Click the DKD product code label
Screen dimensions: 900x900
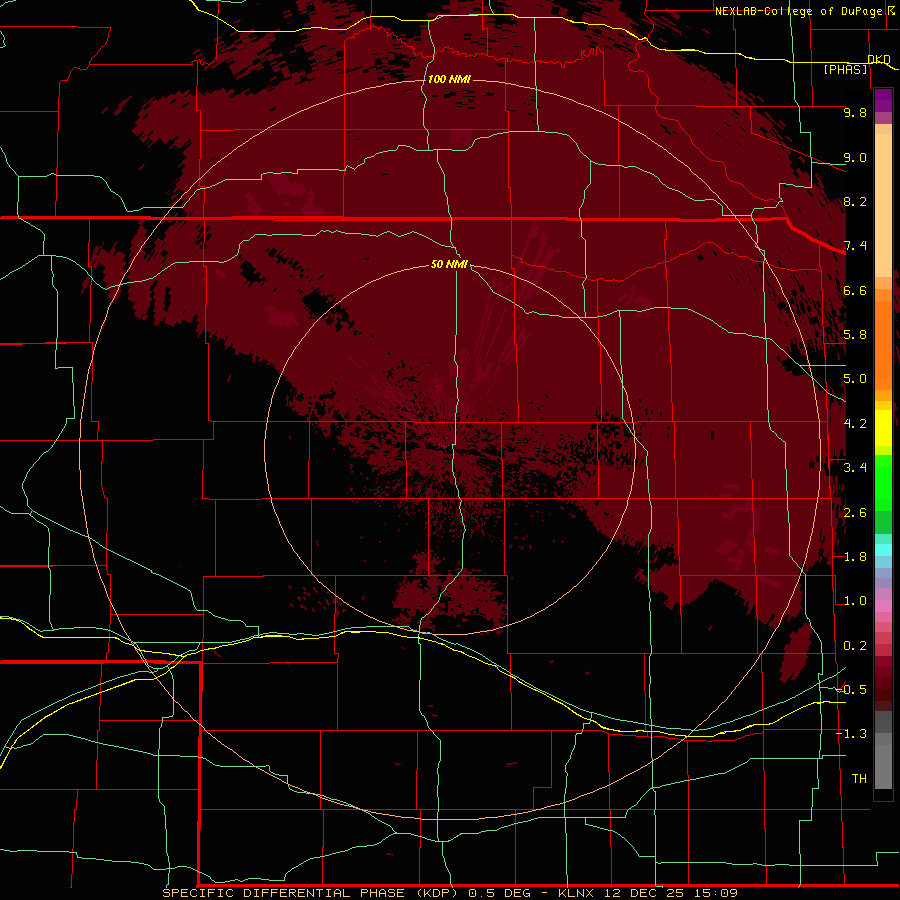[x=878, y=59]
